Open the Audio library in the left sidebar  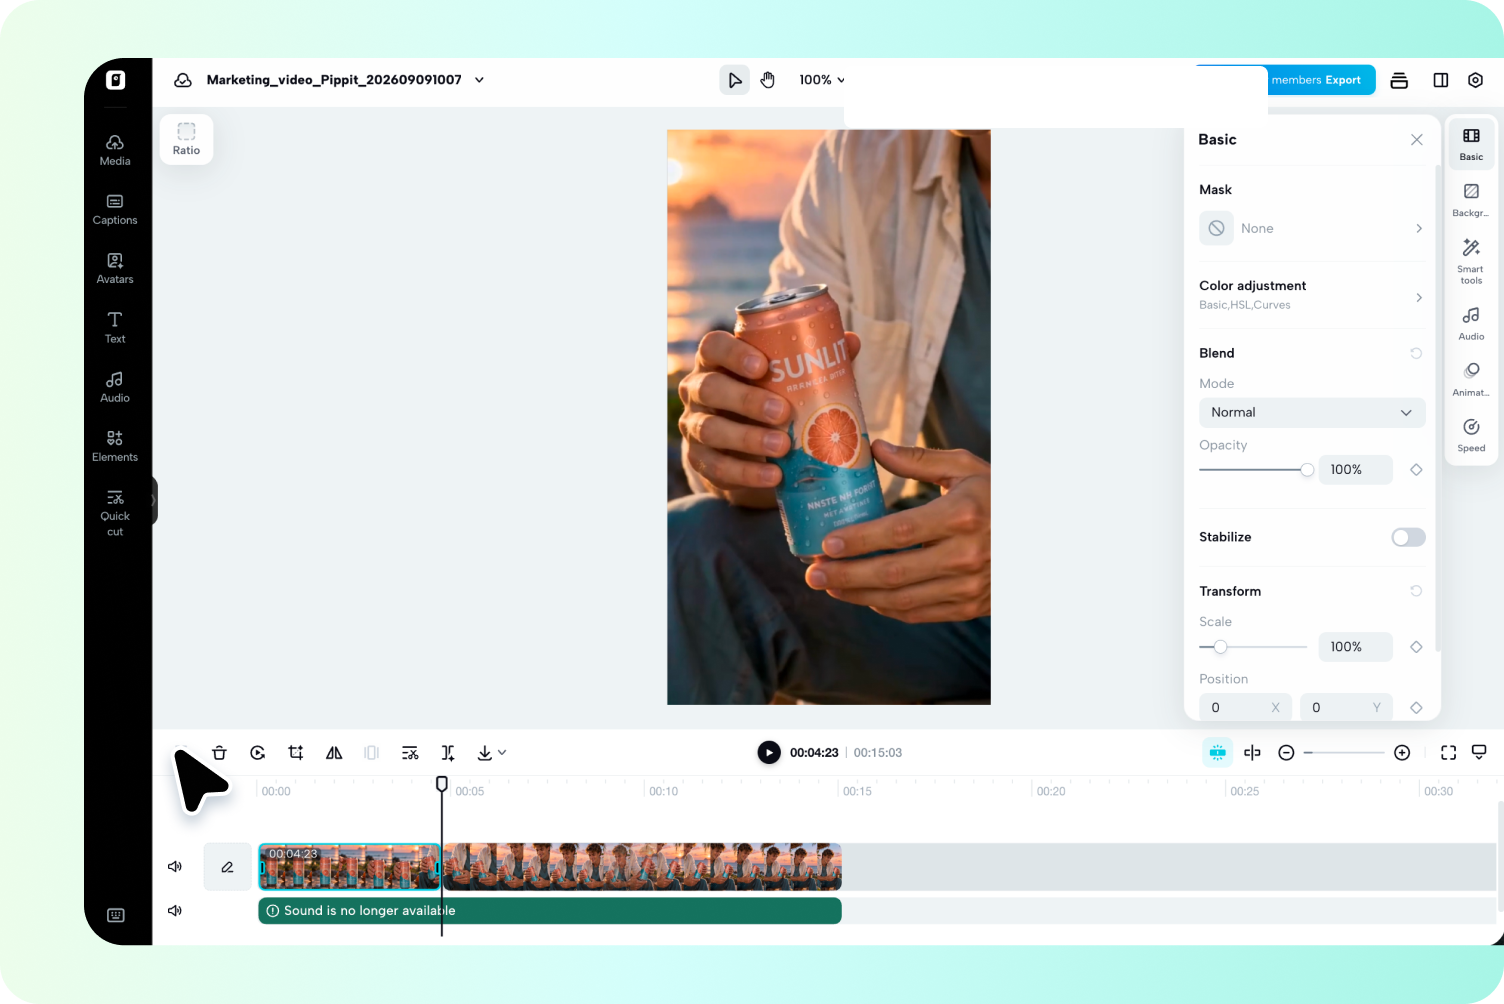(x=115, y=386)
